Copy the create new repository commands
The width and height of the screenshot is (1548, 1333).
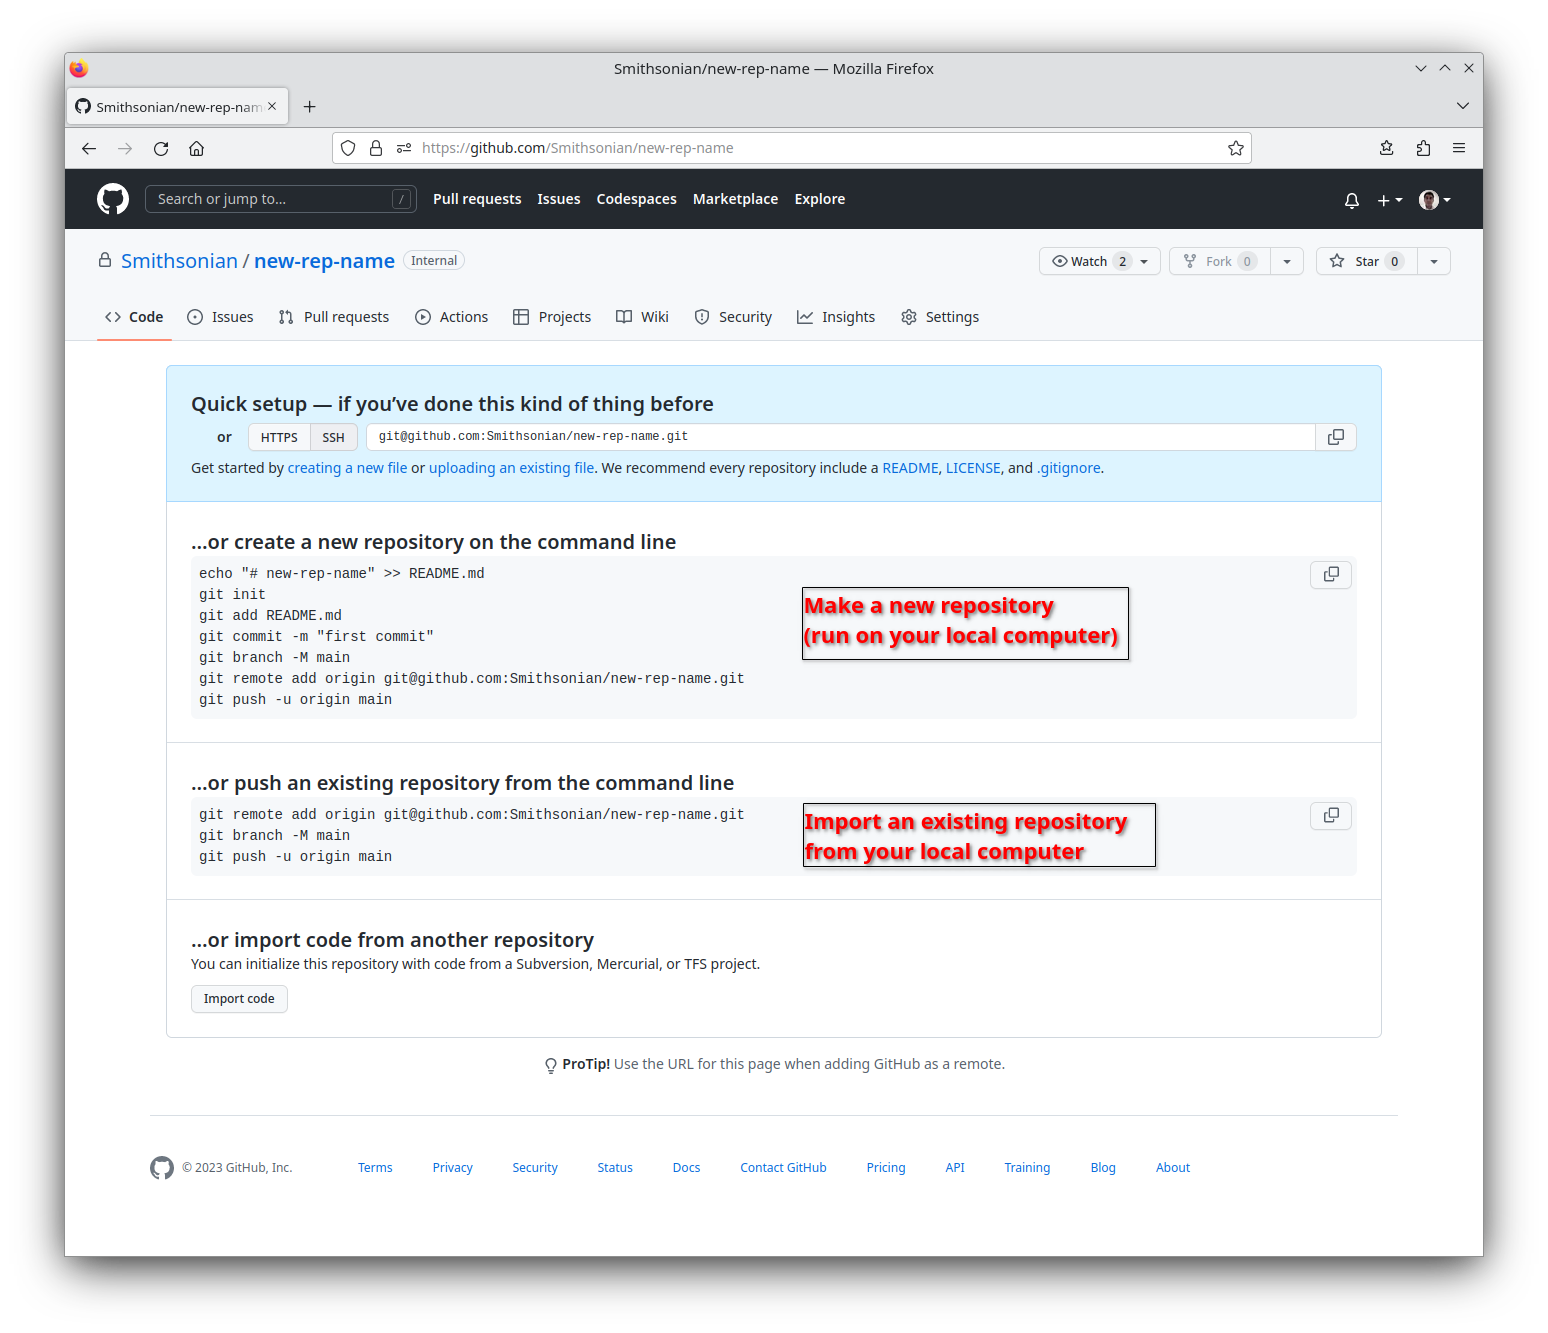click(1331, 575)
